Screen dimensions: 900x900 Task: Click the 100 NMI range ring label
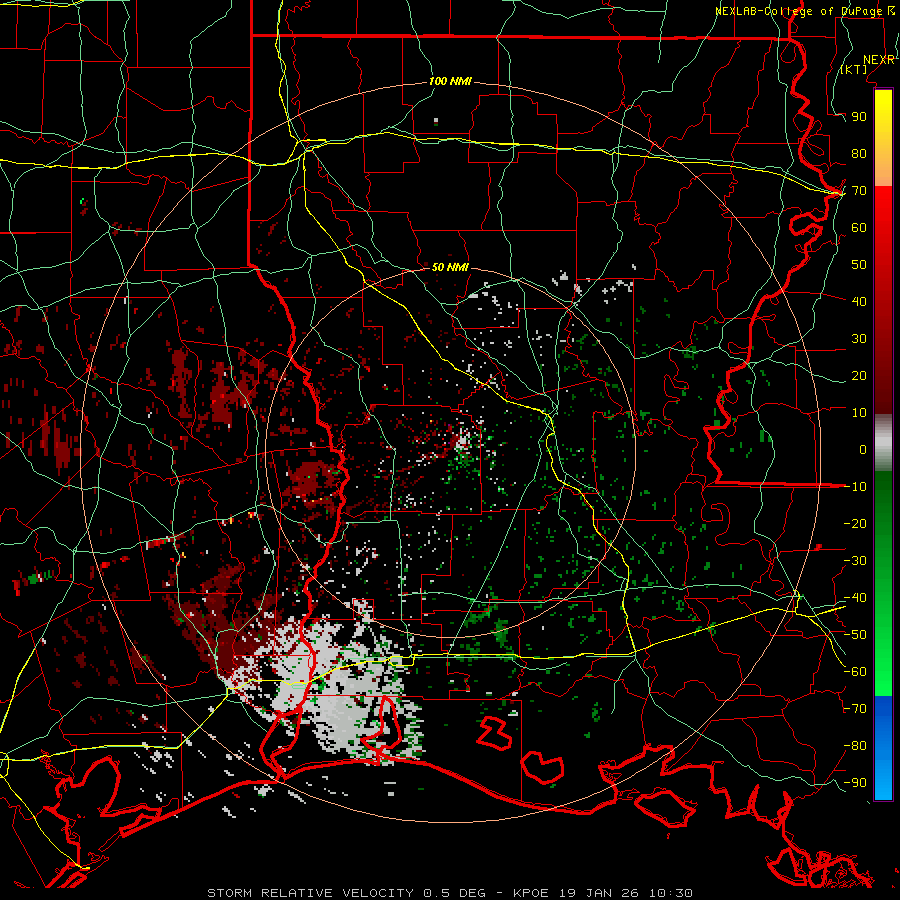click(x=450, y=81)
